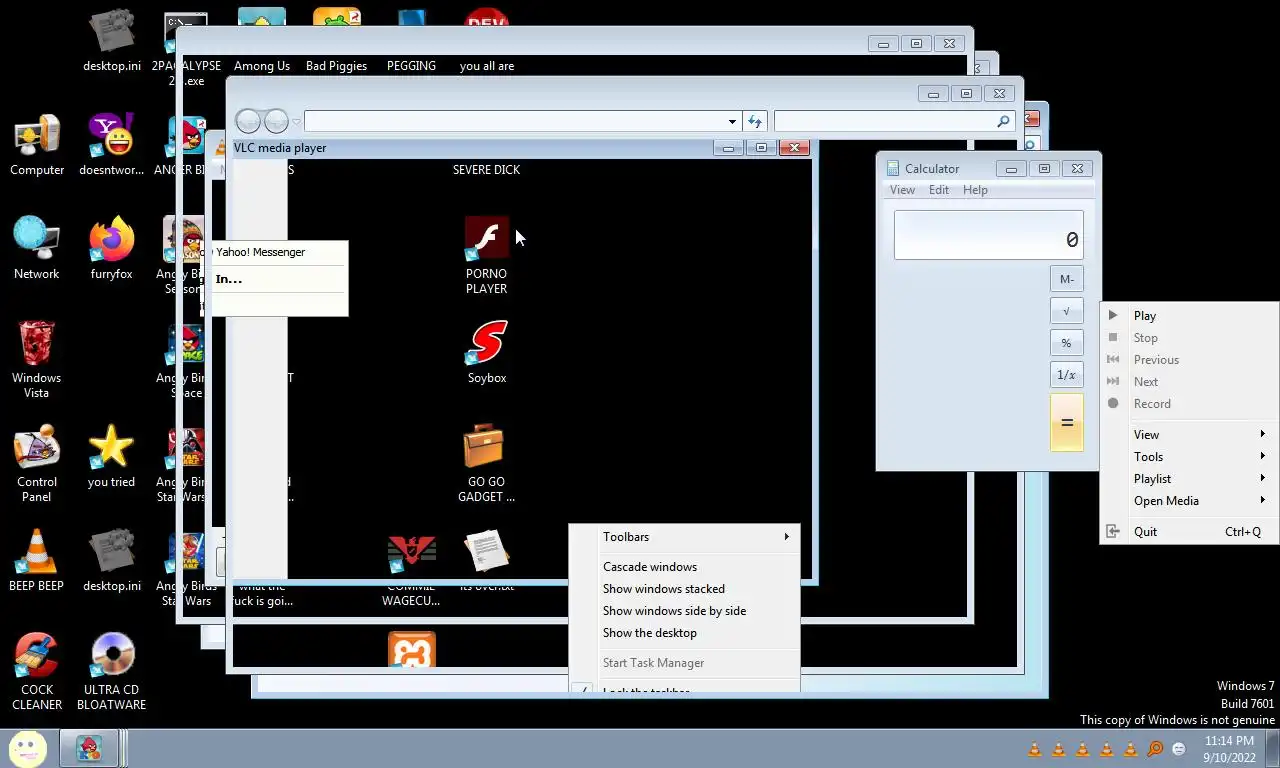
Task: Open Calculator's Edit menu
Action: pos(939,190)
